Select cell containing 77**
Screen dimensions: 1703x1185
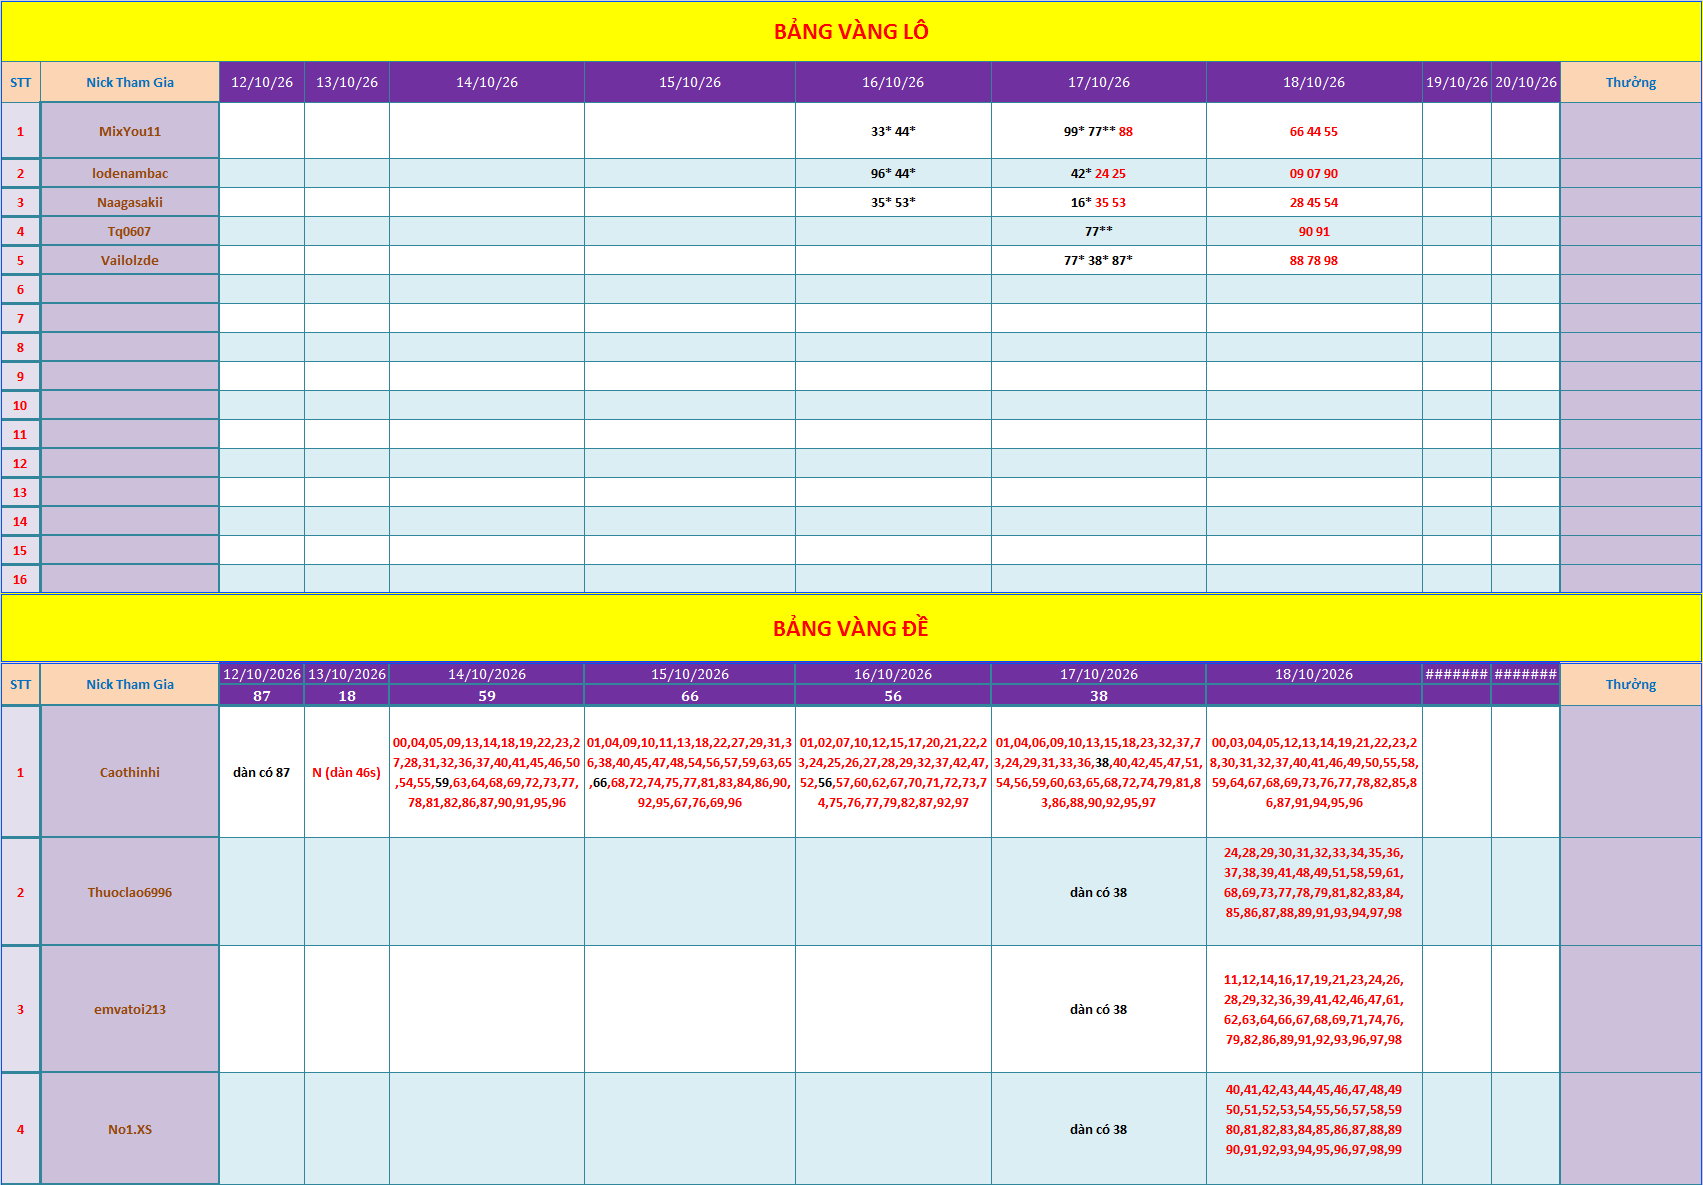point(1098,231)
